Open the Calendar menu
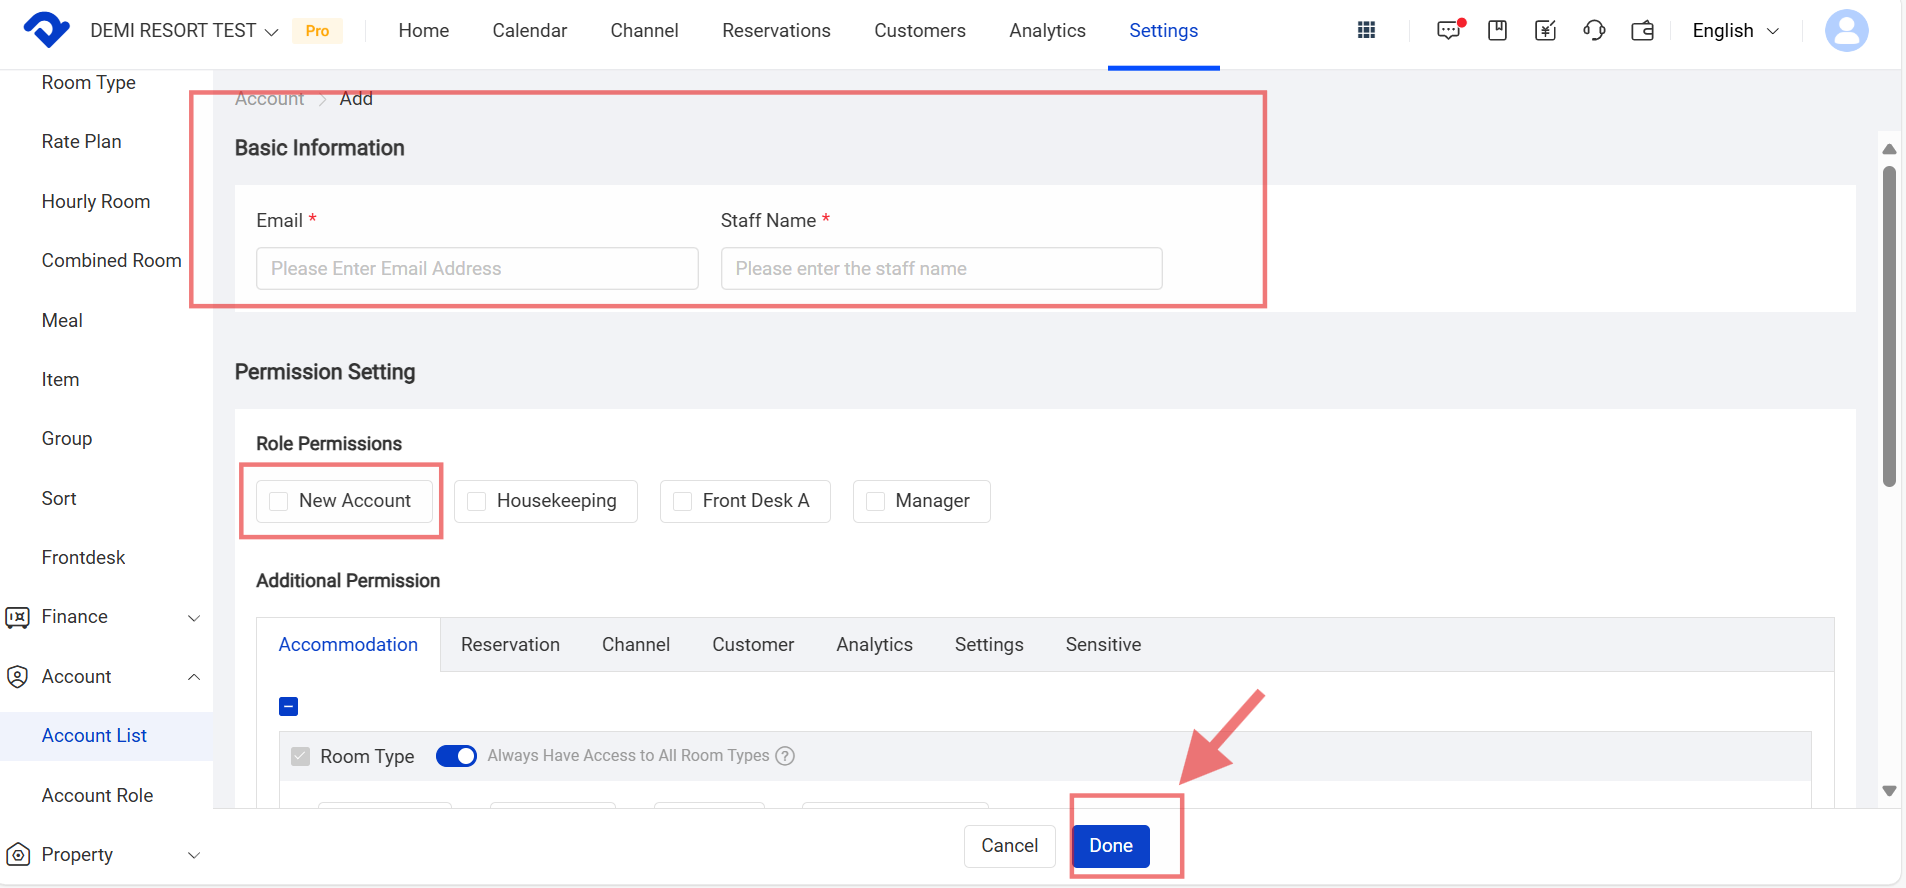This screenshot has height=888, width=1906. (x=529, y=31)
